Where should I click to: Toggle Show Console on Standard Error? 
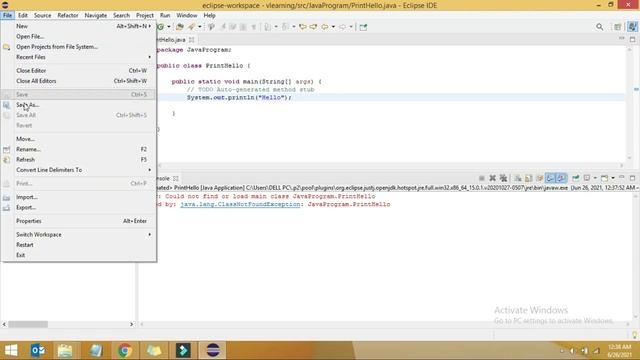[562, 178]
